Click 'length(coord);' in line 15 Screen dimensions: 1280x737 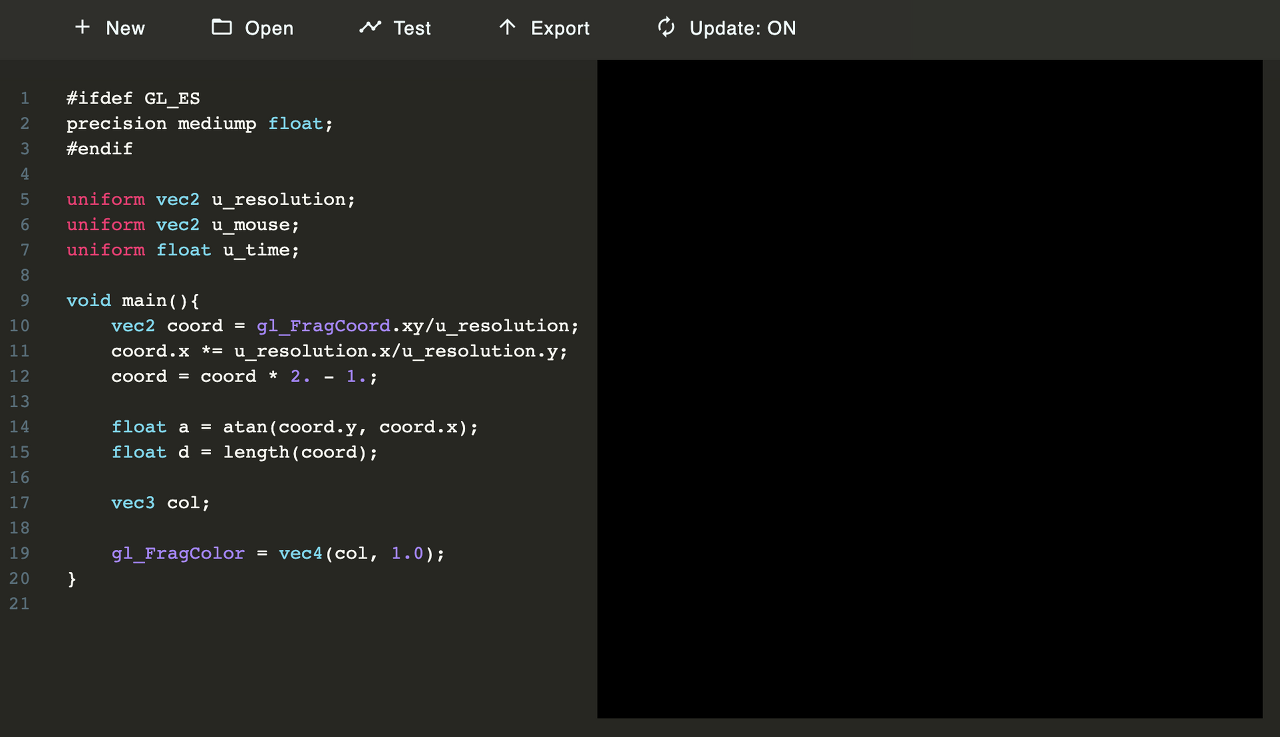pos(301,452)
